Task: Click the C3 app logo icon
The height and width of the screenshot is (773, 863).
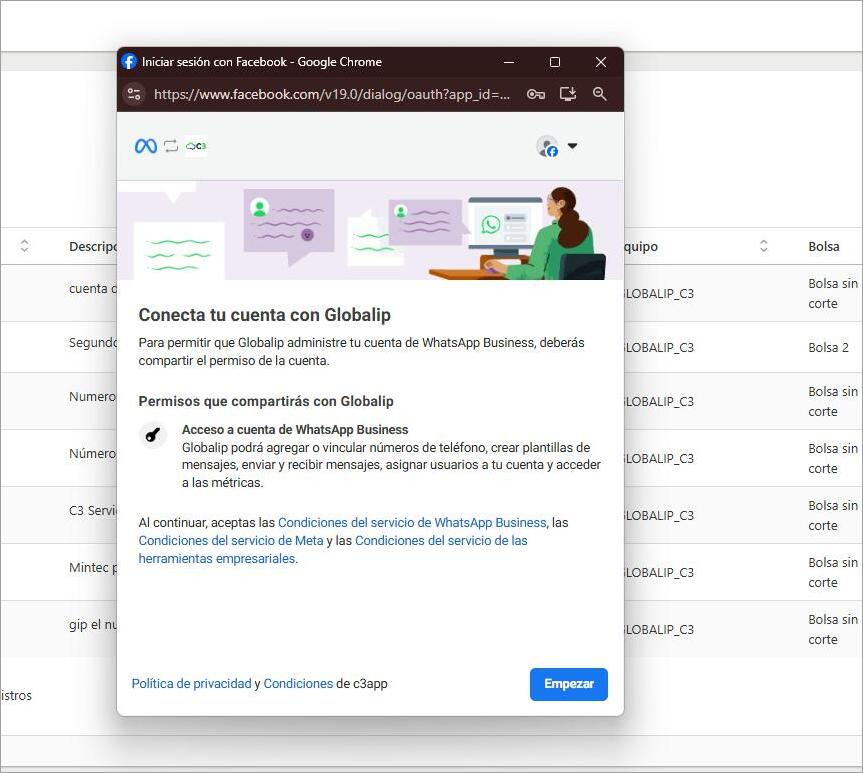Action: [x=196, y=146]
